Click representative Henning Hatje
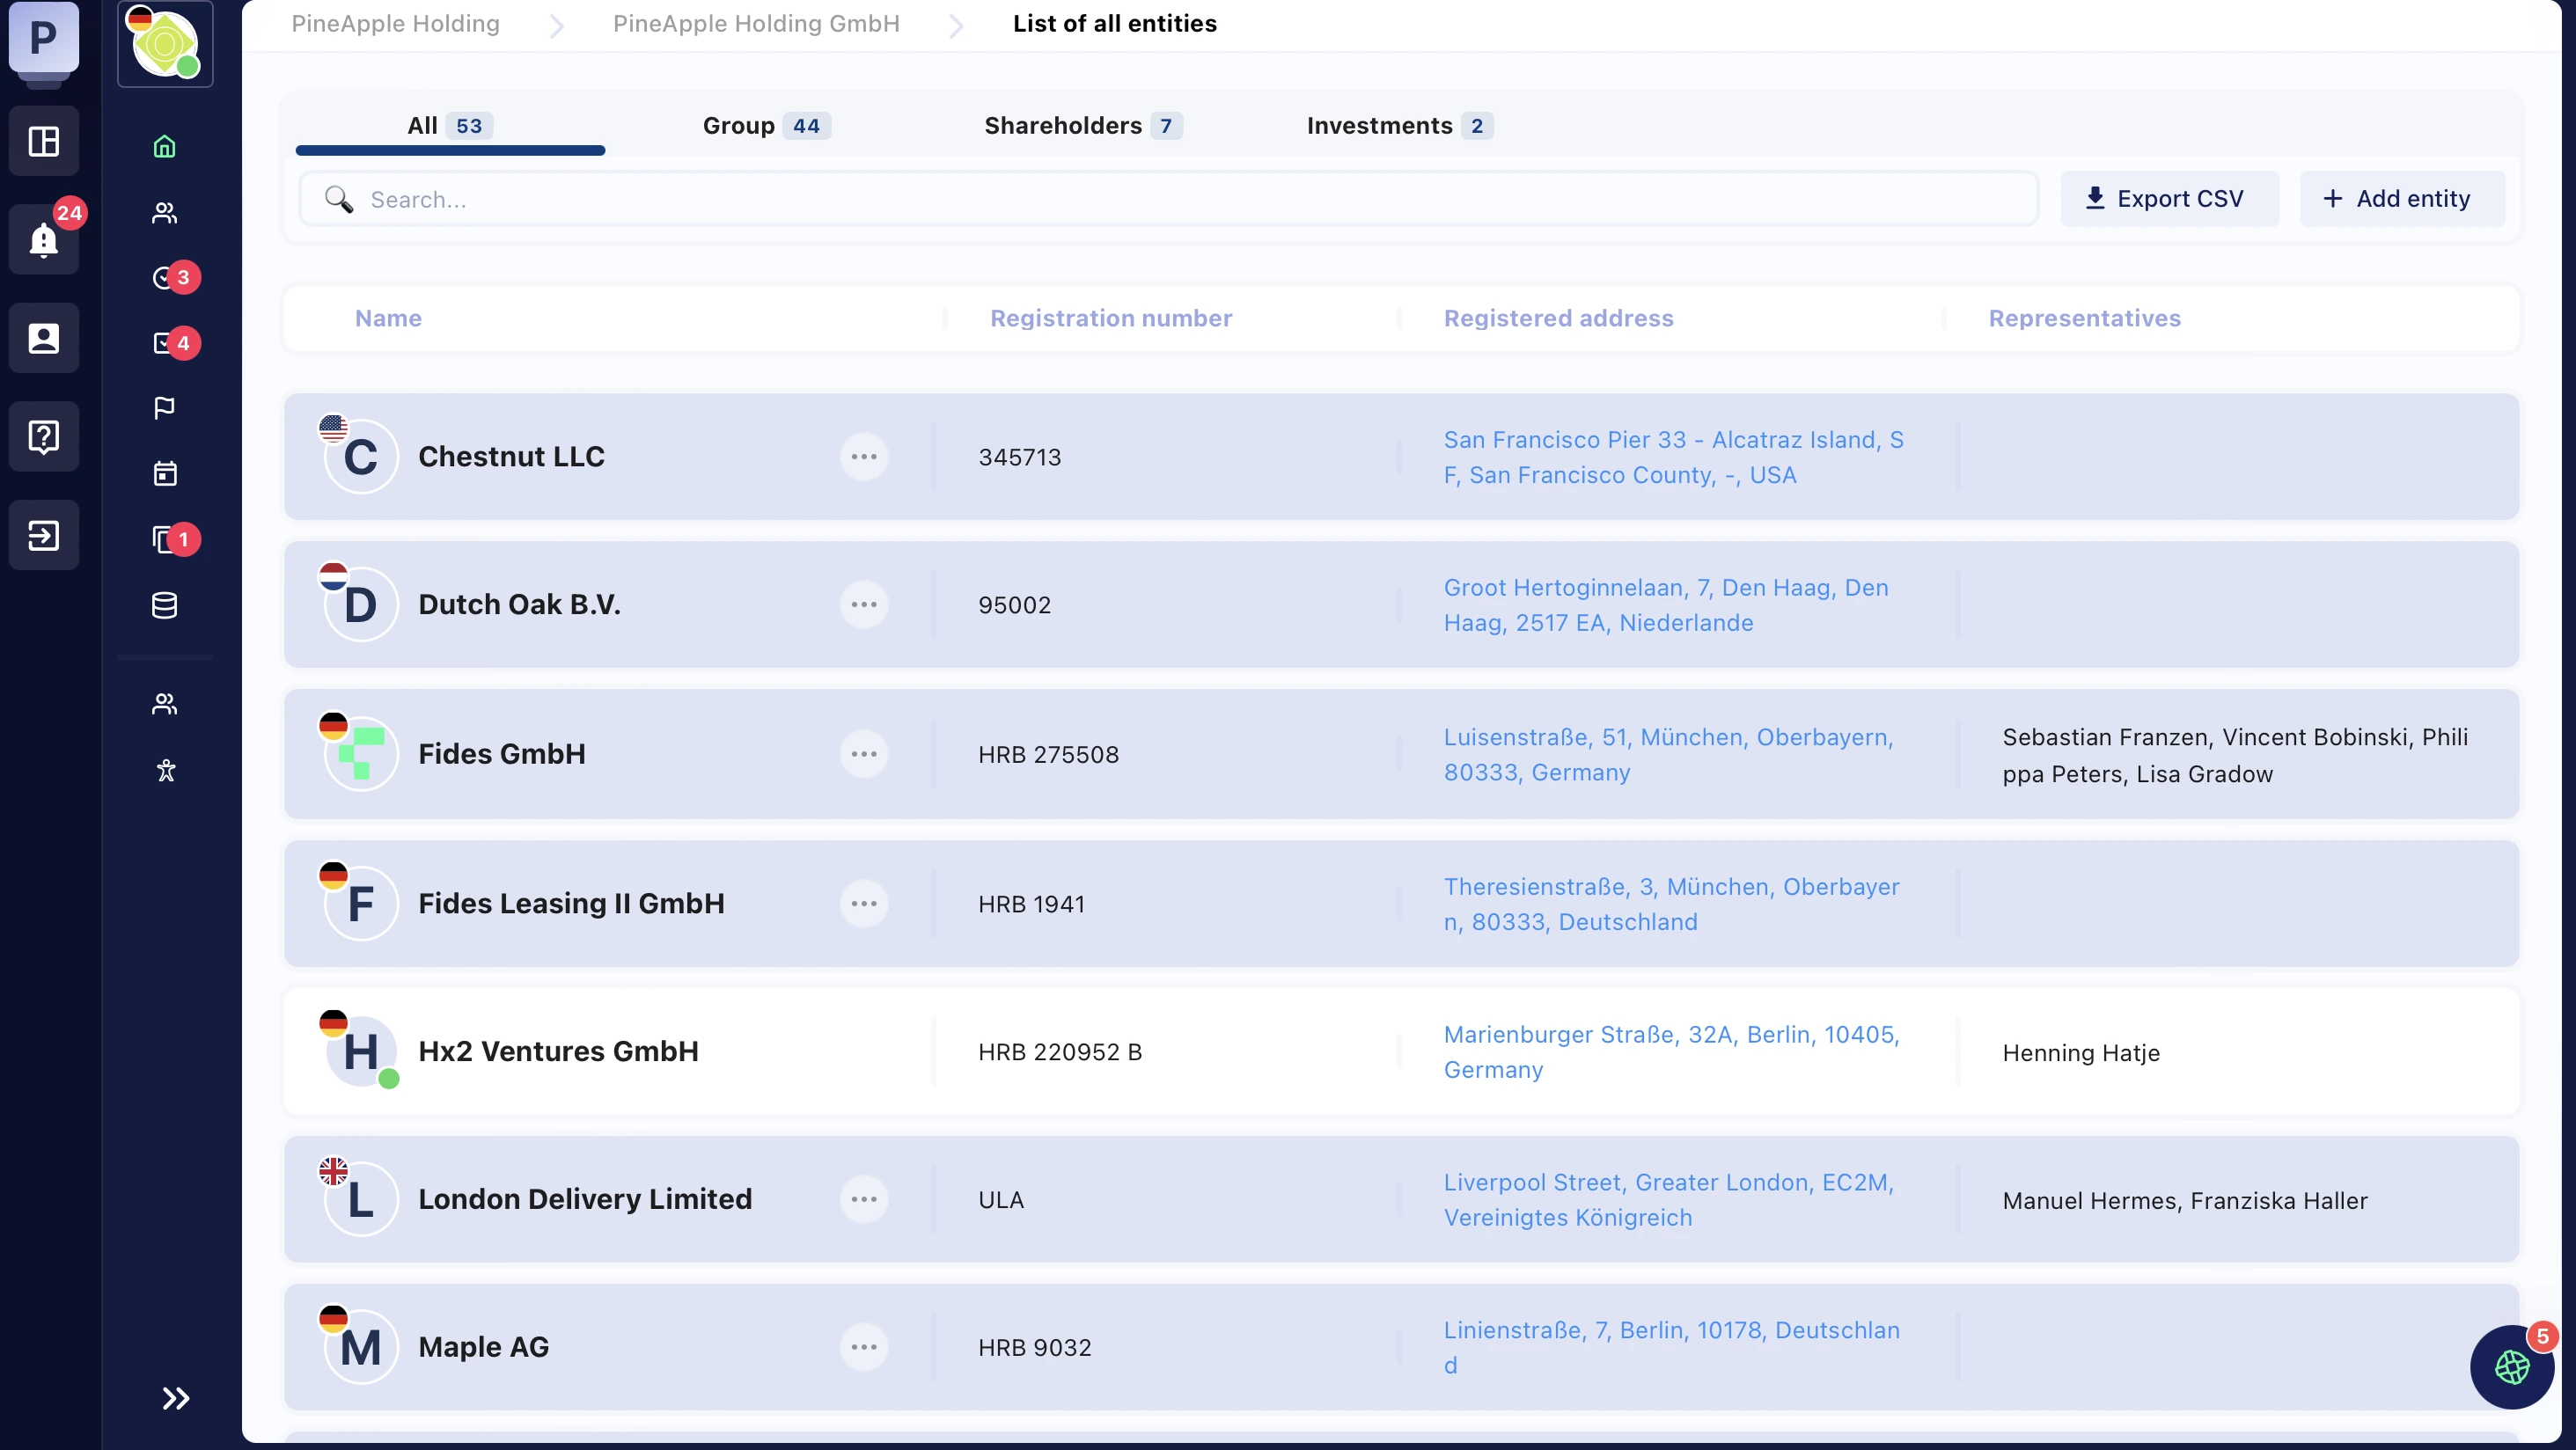This screenshot has height=1450, width=2576. click(x=2081, y=1053)
